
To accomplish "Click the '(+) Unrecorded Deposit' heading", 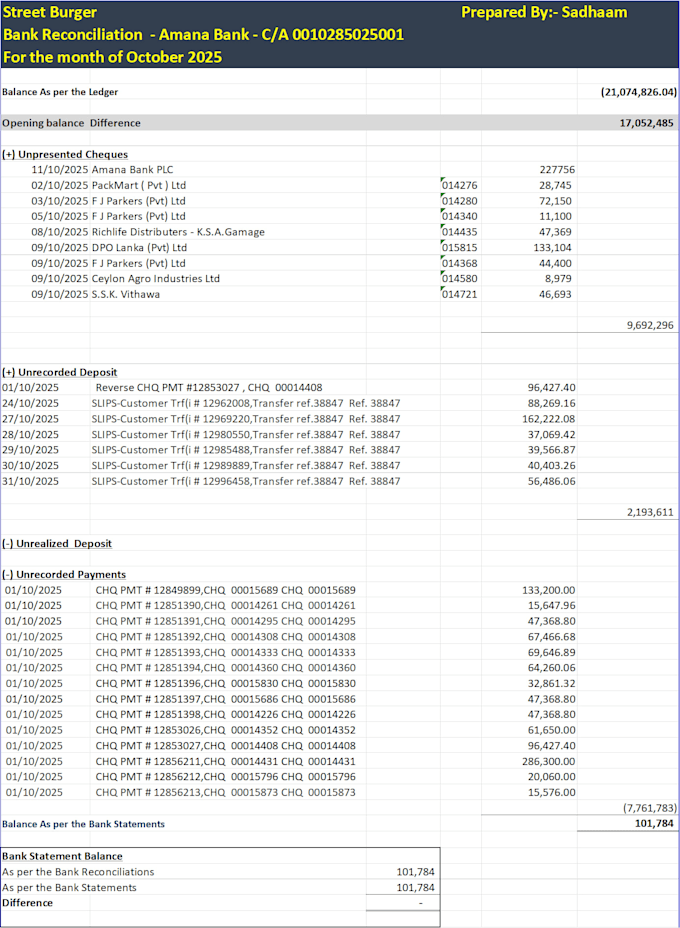I will (60, 372).
